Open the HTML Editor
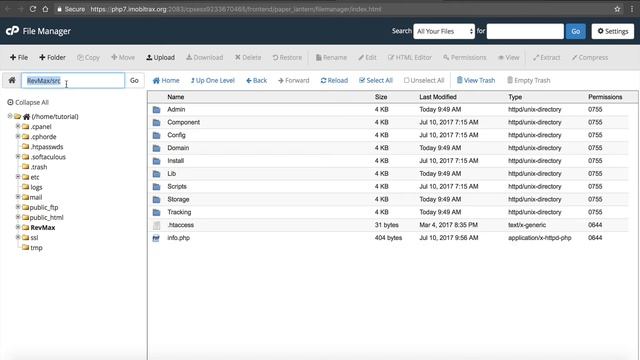Screen dimensions: 640x360 pos(410,58)
